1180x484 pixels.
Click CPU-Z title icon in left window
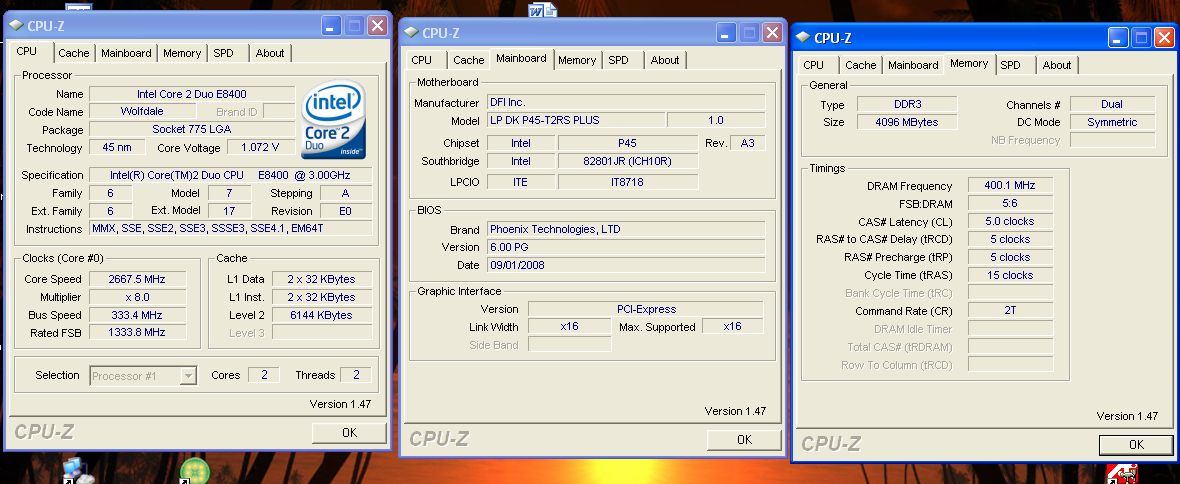click(x=16, y=25)
